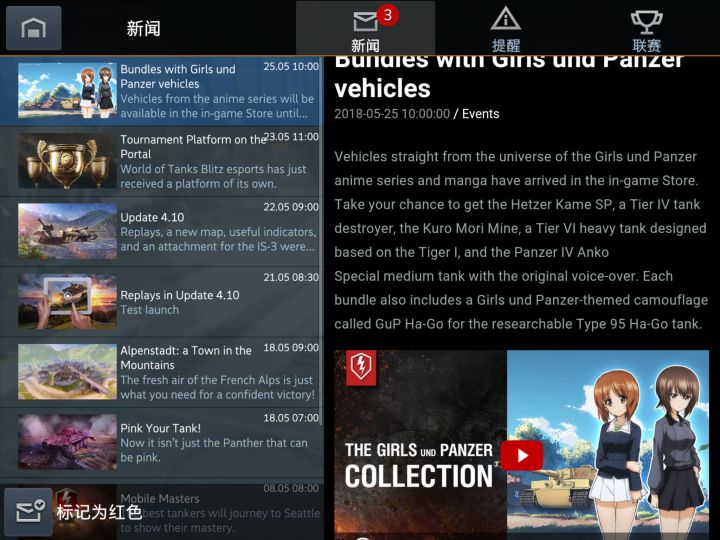Viewport: 720px width, 540px height.
Task: Click the Girls und Panzer anime thumbnail
Action: tap(67, 90)
